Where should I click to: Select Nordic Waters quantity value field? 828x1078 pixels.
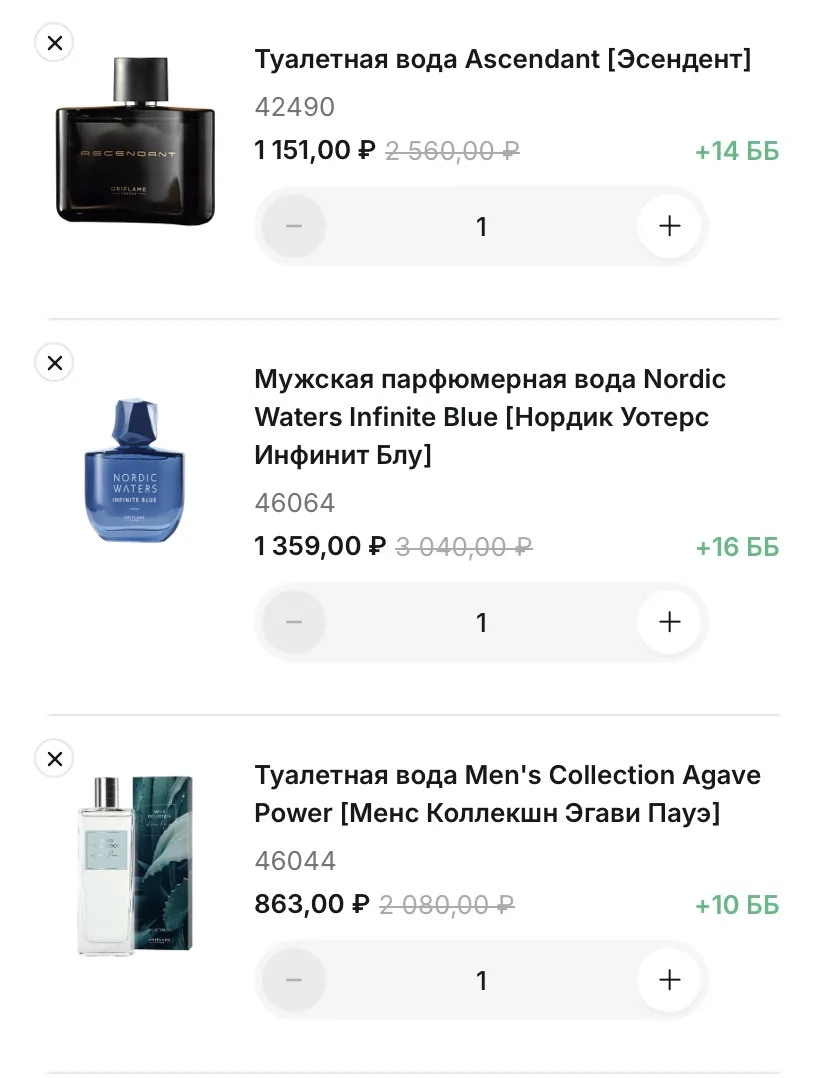click(x=481, y=623)
